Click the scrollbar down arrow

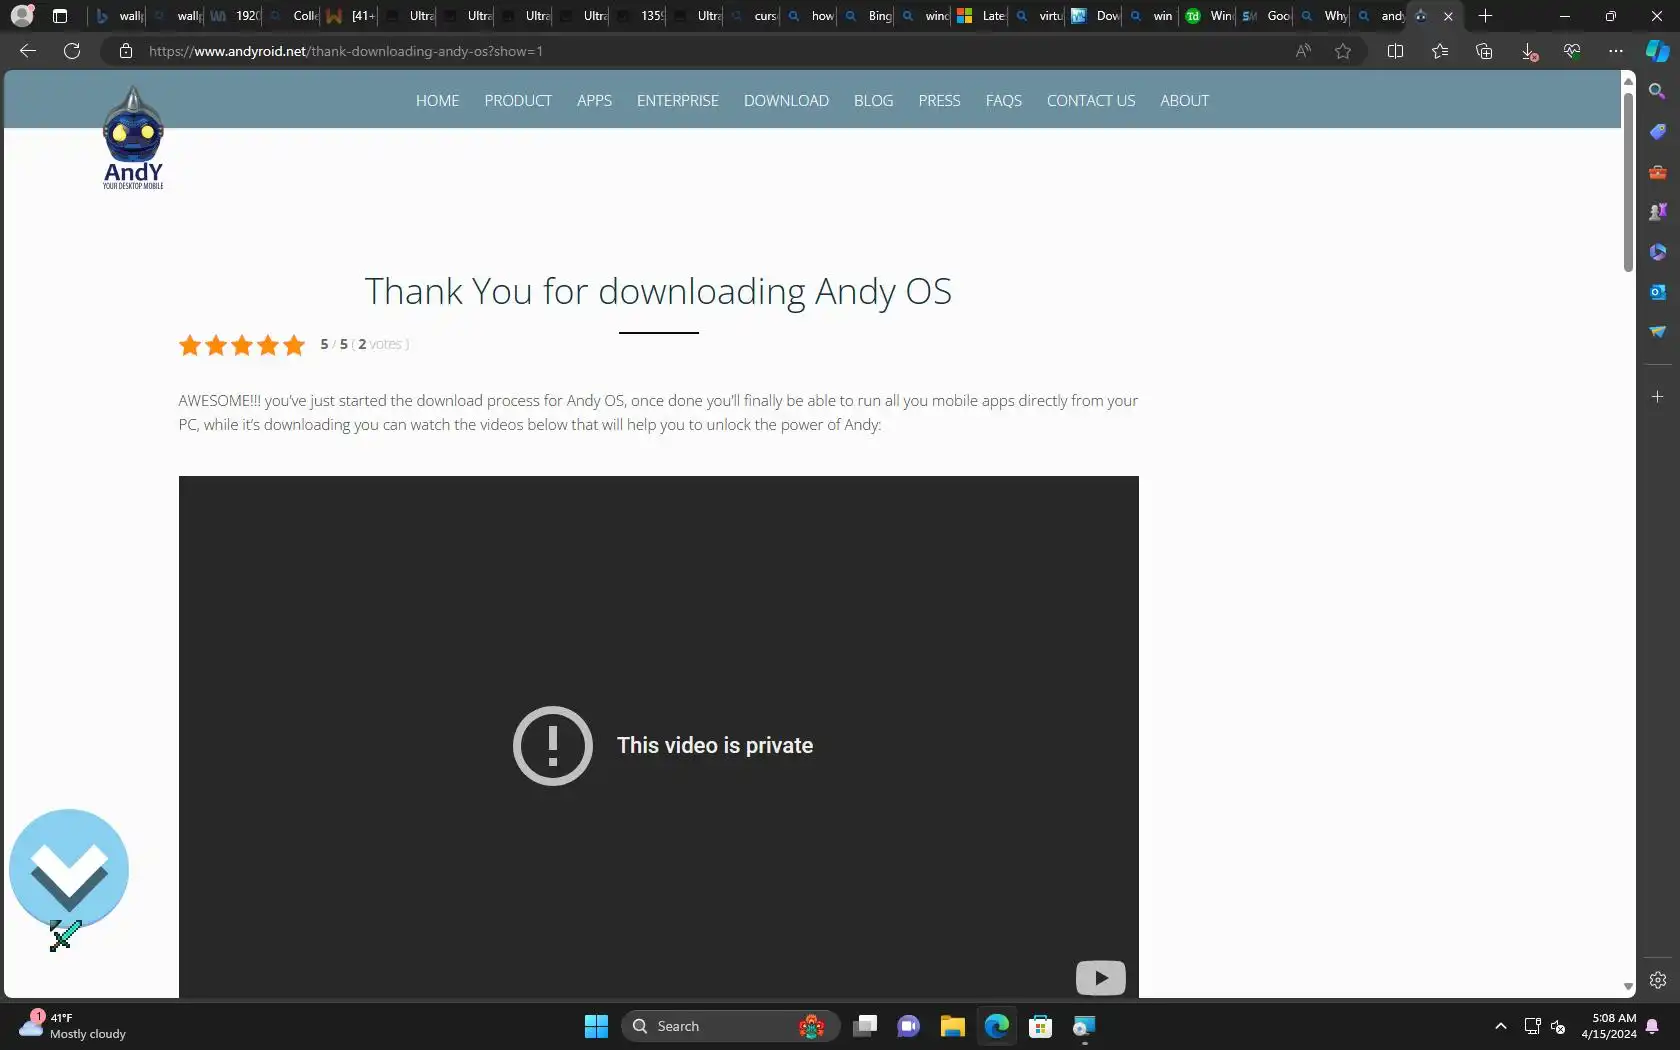coord(1628,987)
